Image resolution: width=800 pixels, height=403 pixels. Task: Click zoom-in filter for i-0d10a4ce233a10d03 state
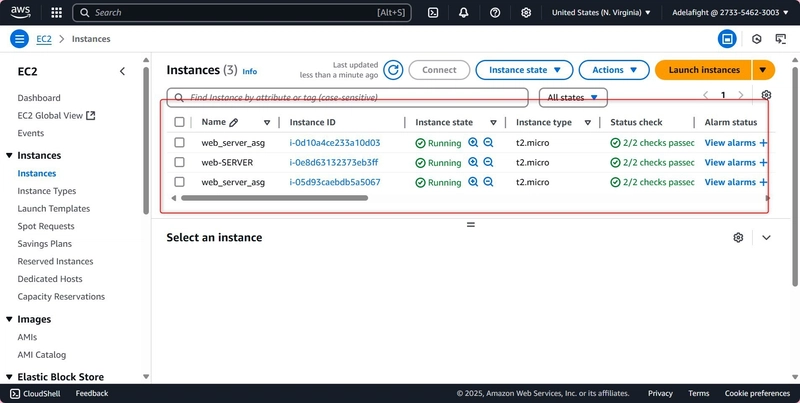pos(473,143)
